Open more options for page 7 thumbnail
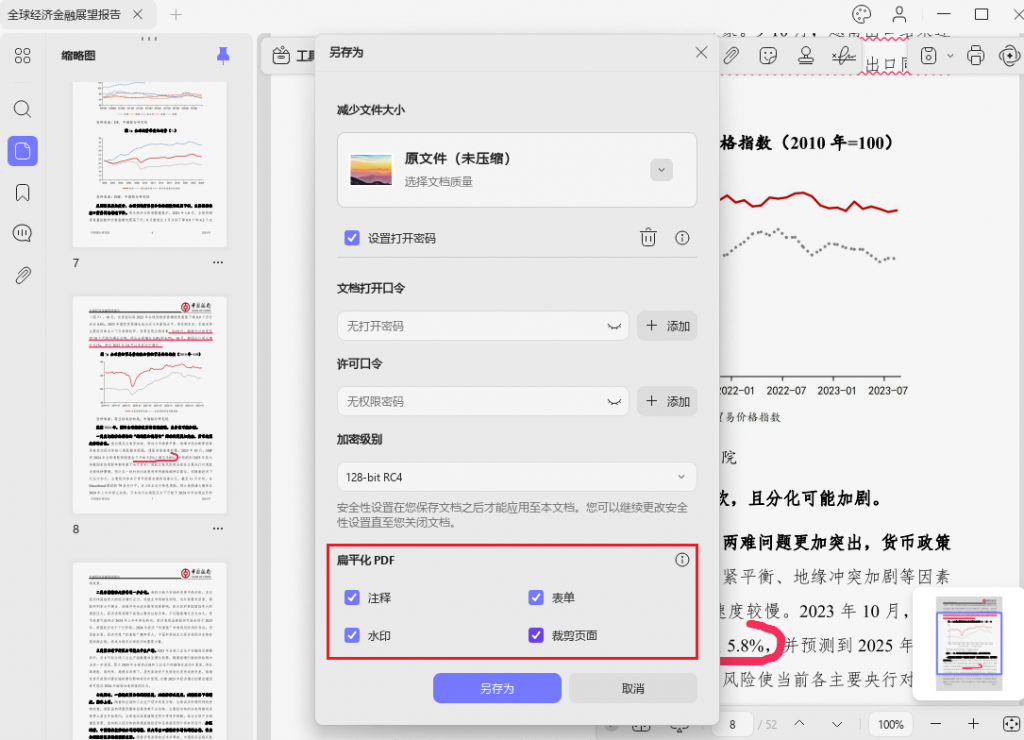The image size is (1024, 740). click(x=217, y=263)
